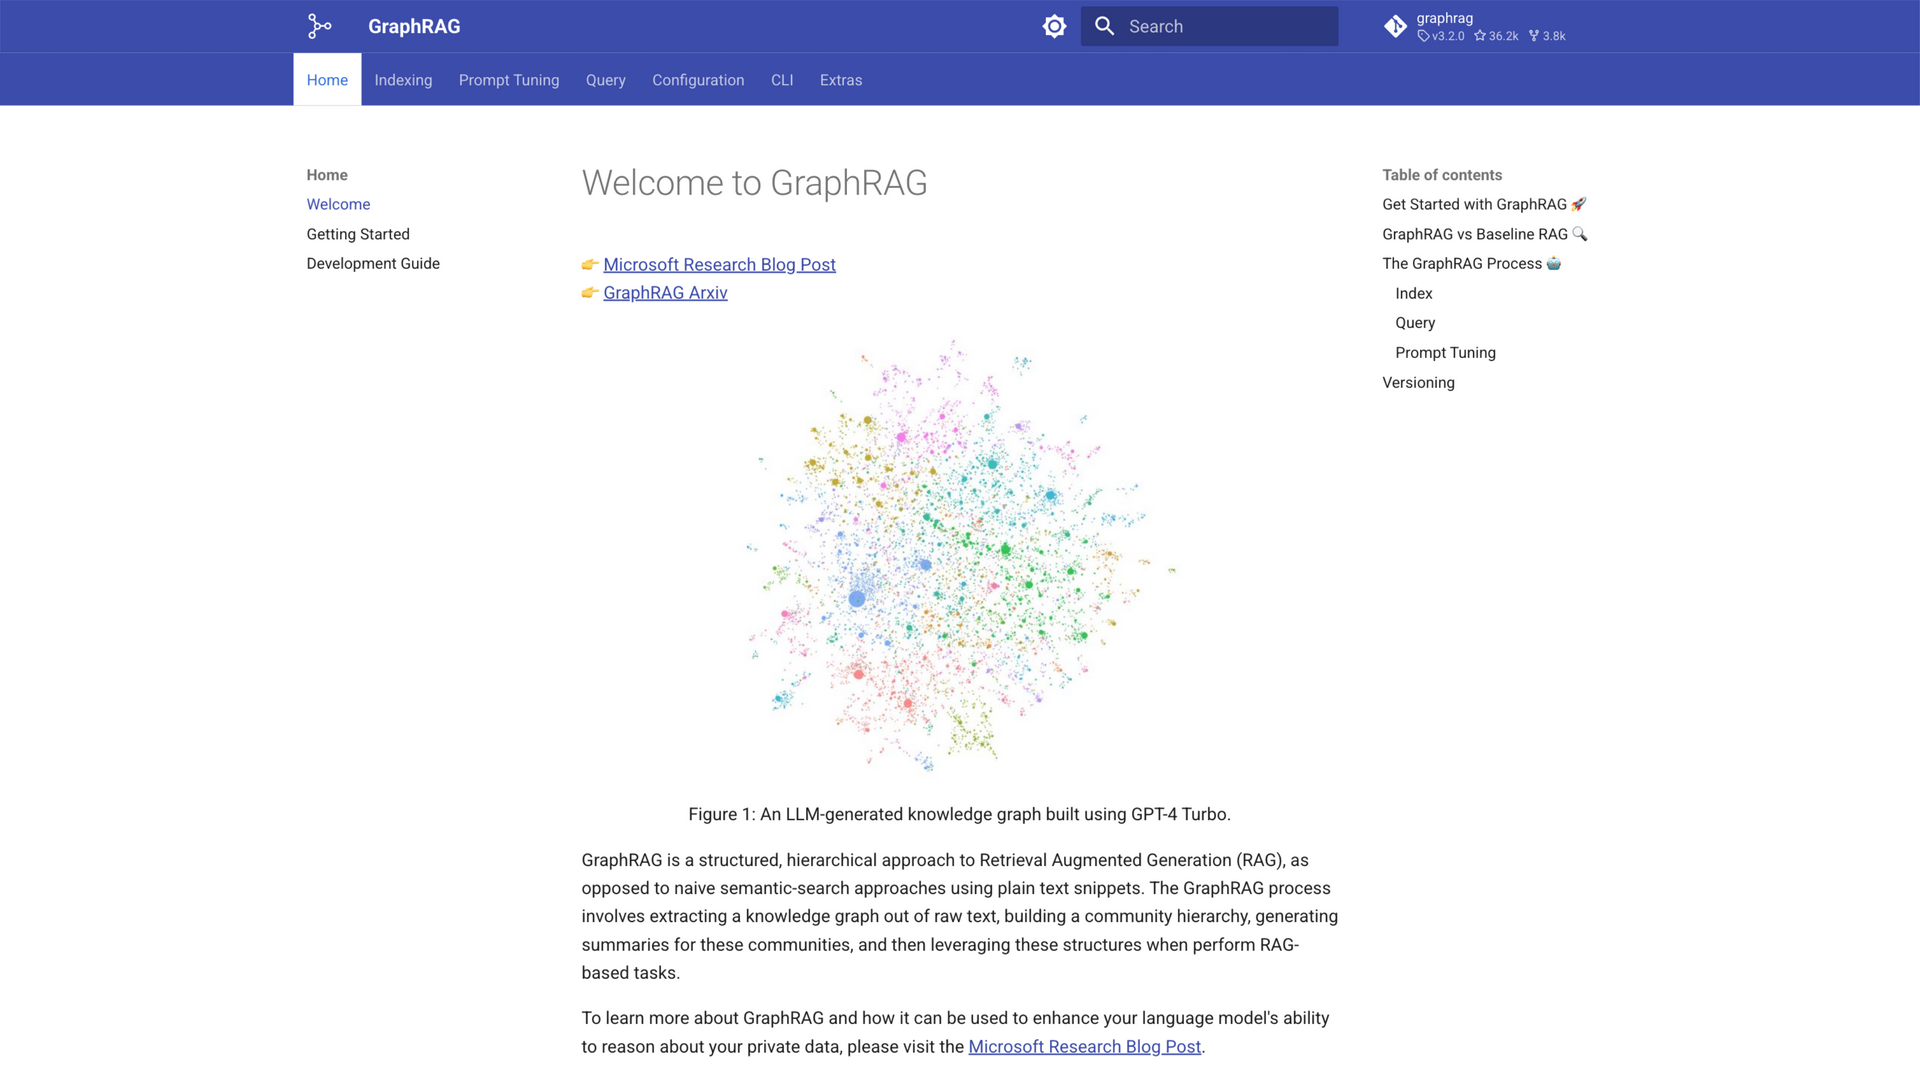Select the Home tab
This screenshot has height=1080, width=1920.
tap(327, 80)
